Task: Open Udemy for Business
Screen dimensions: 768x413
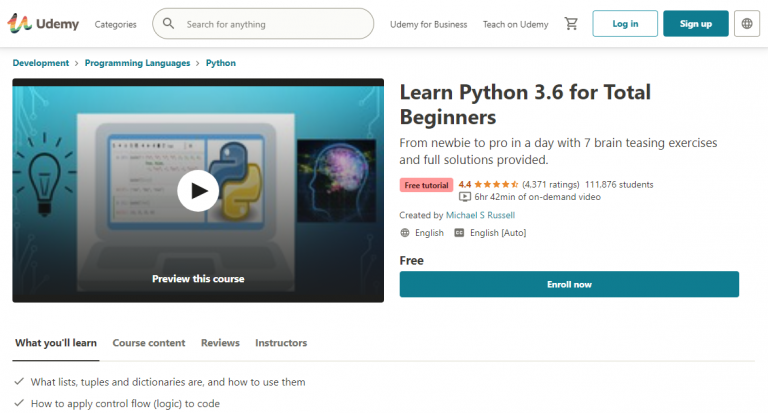Action: [428, 24]
